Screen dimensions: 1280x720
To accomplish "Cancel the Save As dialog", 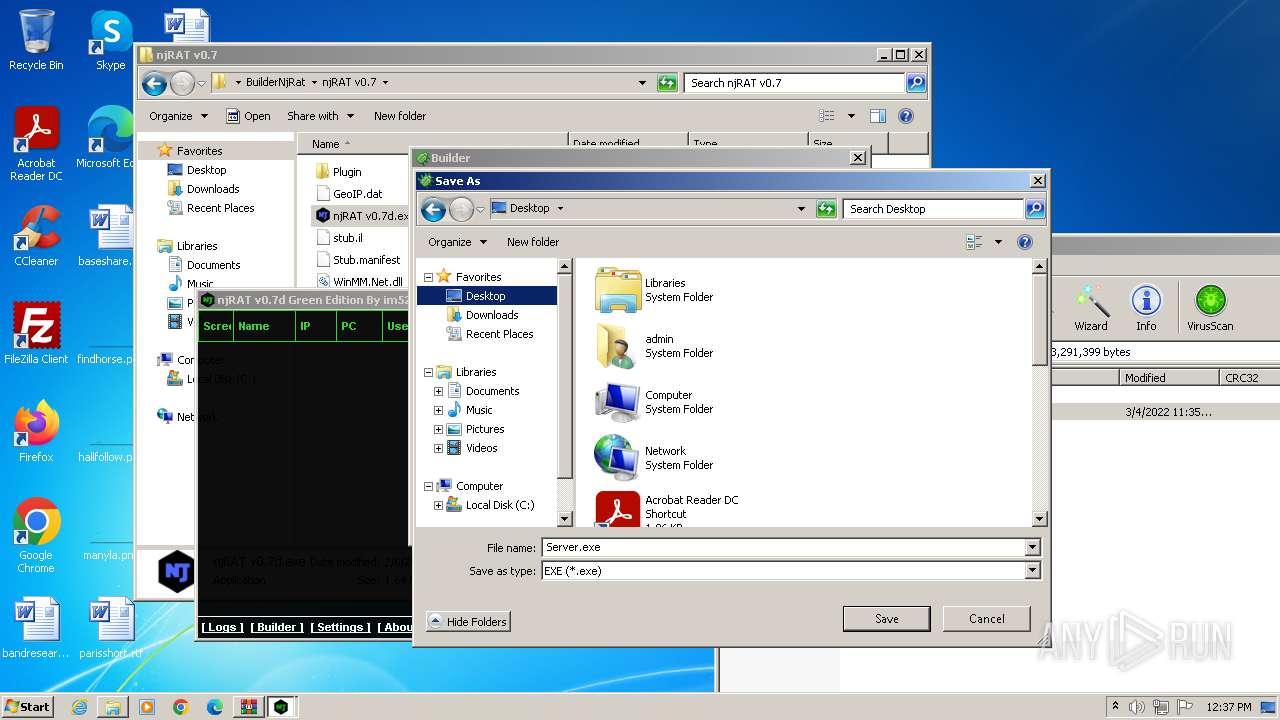I will (986, 618).
